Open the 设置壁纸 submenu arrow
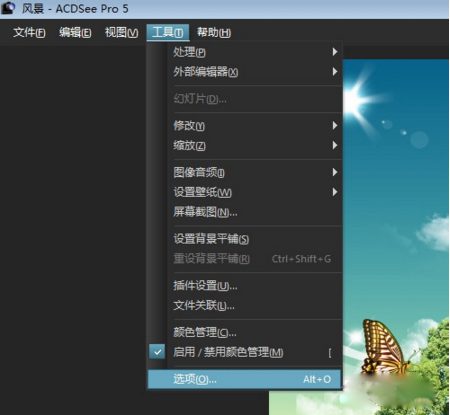 (335, 192)
